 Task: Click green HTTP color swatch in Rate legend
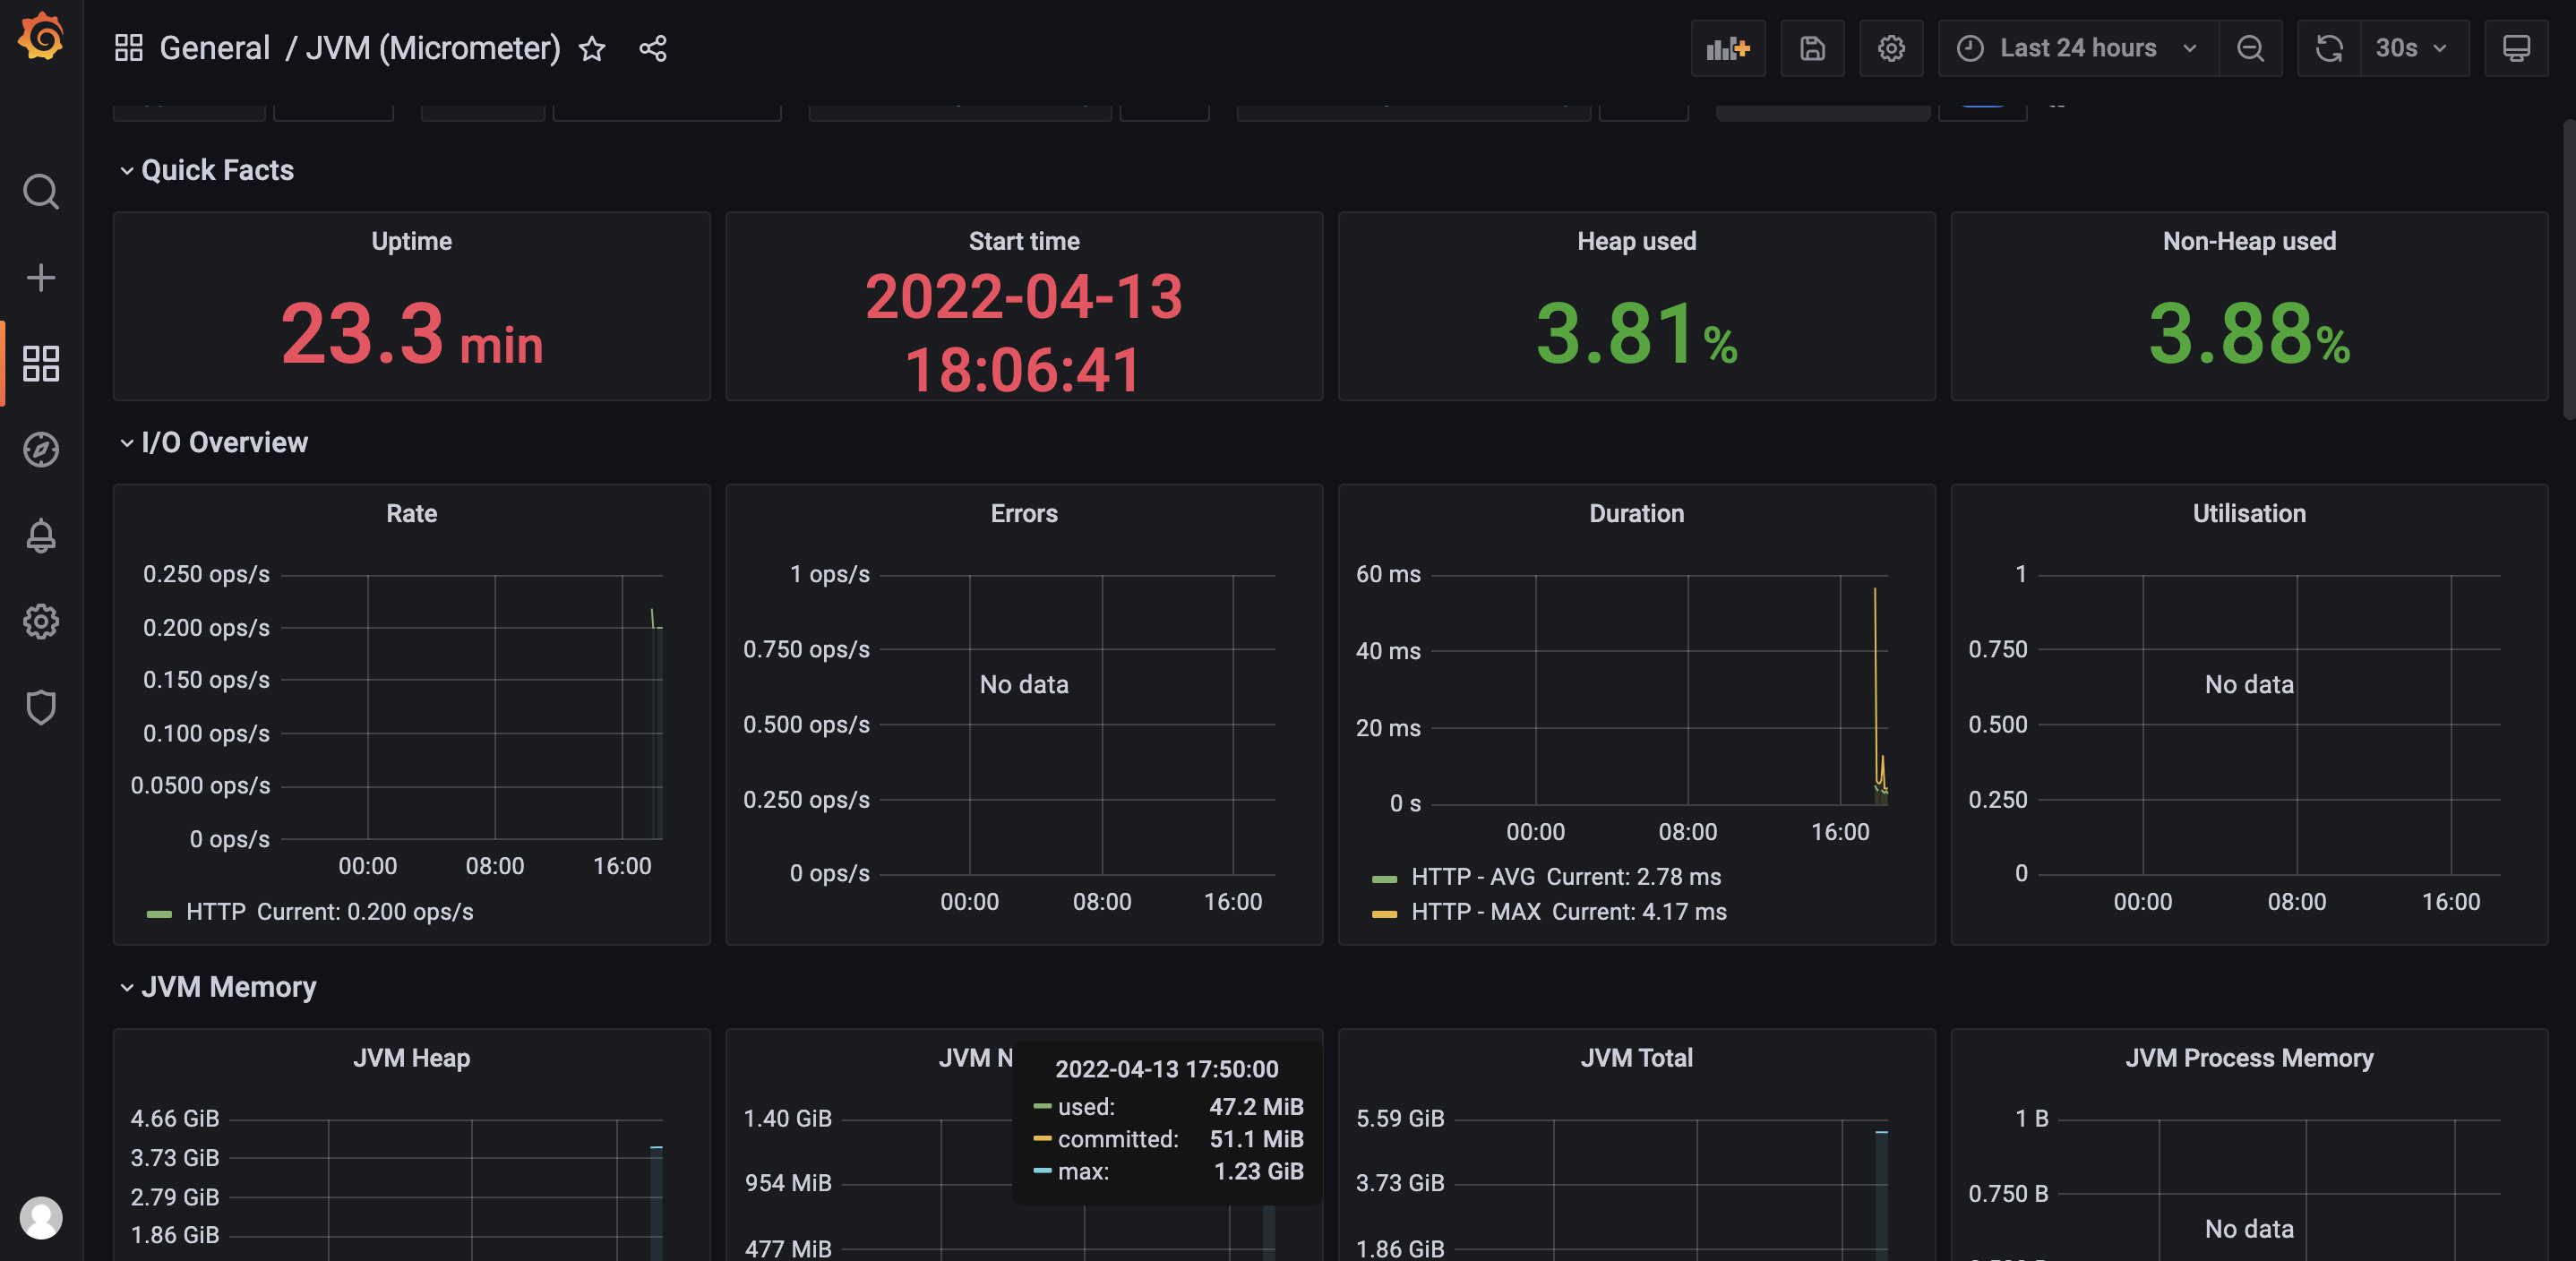[159, 913]
